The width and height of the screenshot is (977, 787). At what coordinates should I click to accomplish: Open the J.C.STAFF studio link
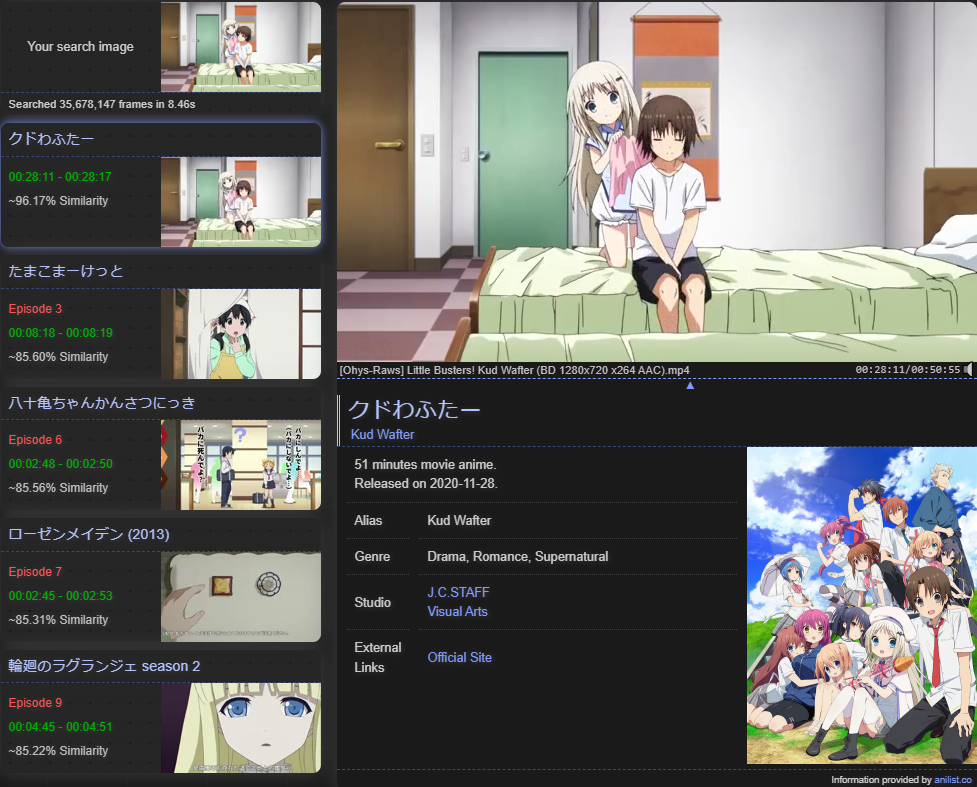click(x=458, y=592)
